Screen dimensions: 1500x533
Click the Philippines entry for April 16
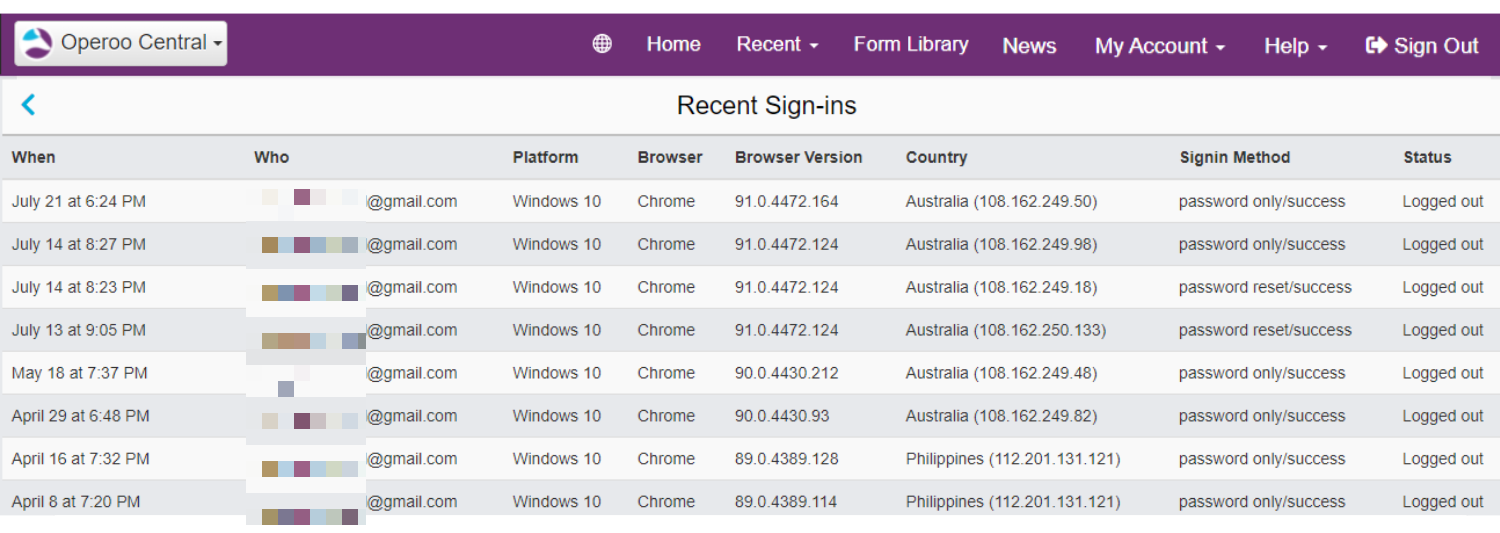click(1013, 459)
